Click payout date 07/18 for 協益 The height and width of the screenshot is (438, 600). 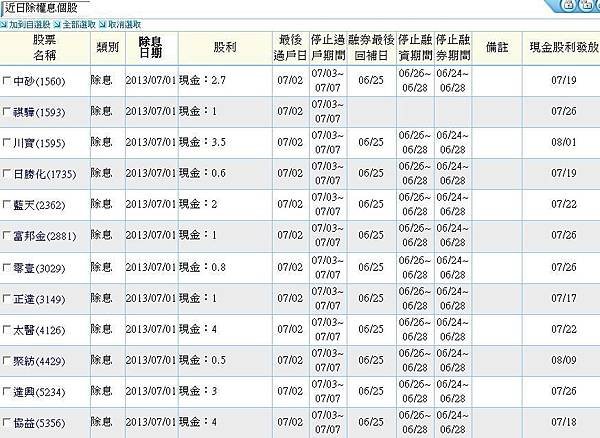(564, 422)
